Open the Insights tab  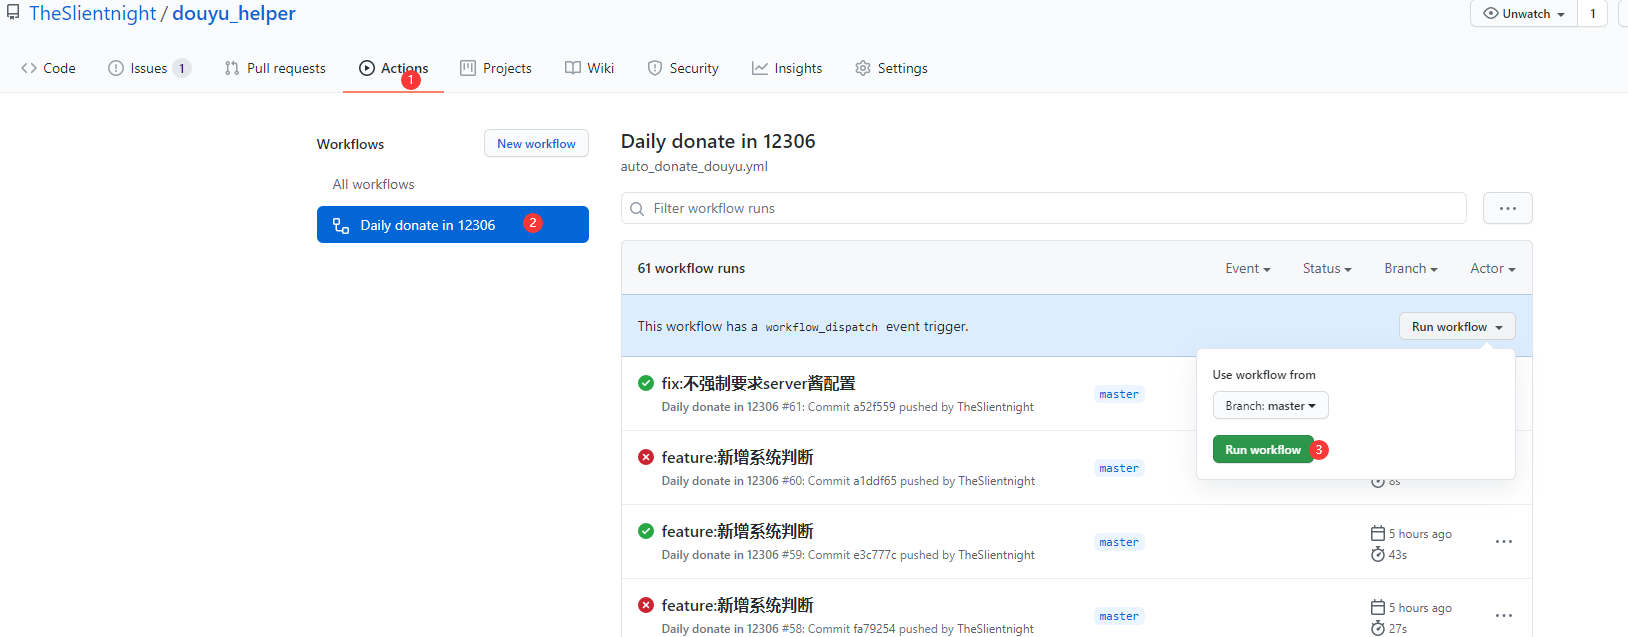tap(787, 68)
